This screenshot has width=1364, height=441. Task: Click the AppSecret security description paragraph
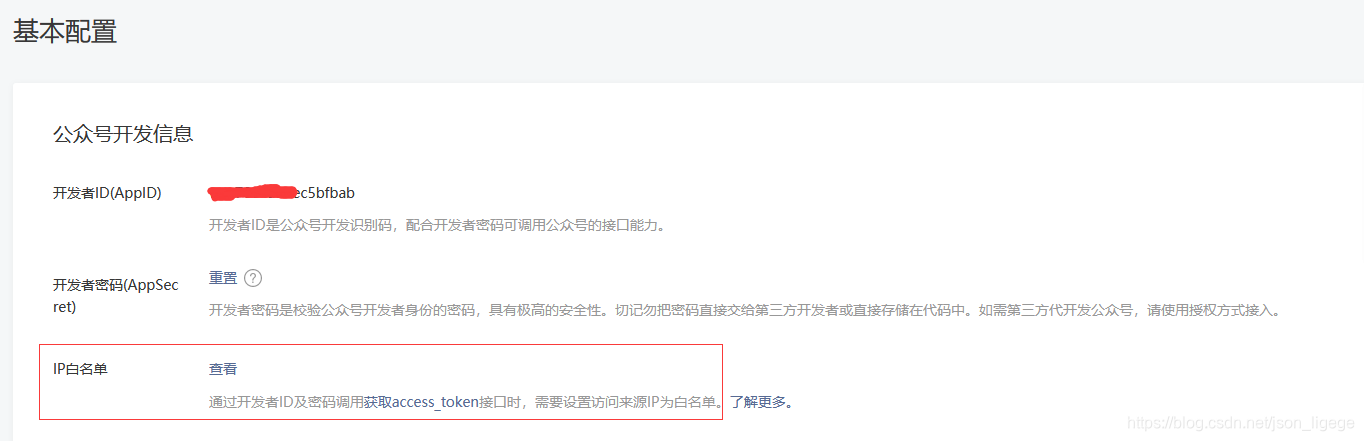coord(745,310)
